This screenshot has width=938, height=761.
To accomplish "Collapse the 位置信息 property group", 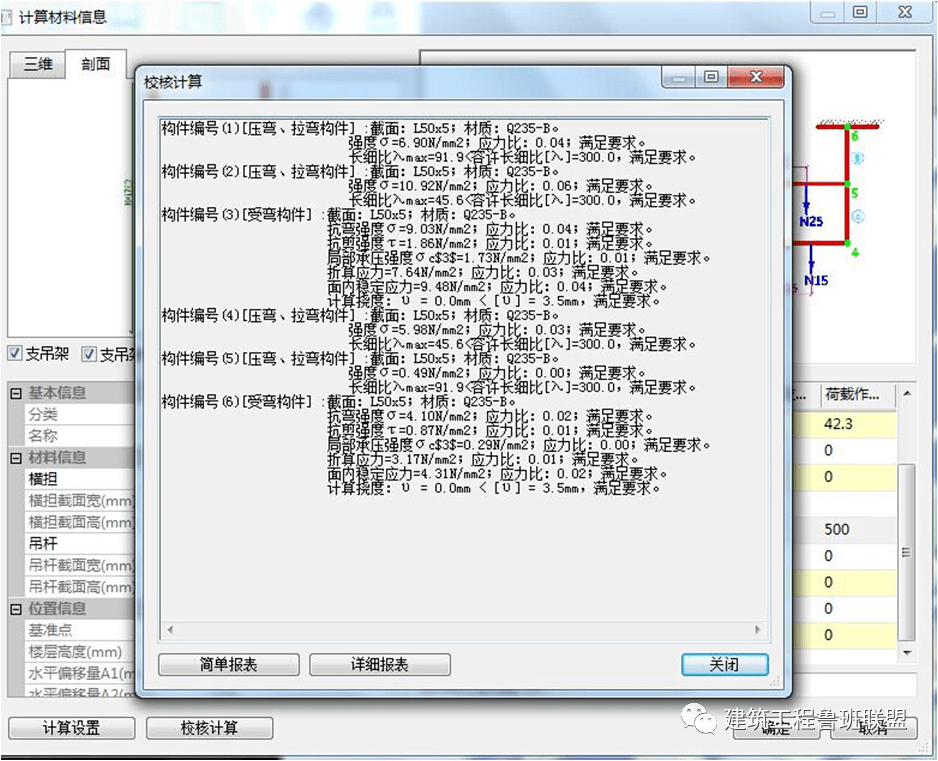I will (16, 609).
